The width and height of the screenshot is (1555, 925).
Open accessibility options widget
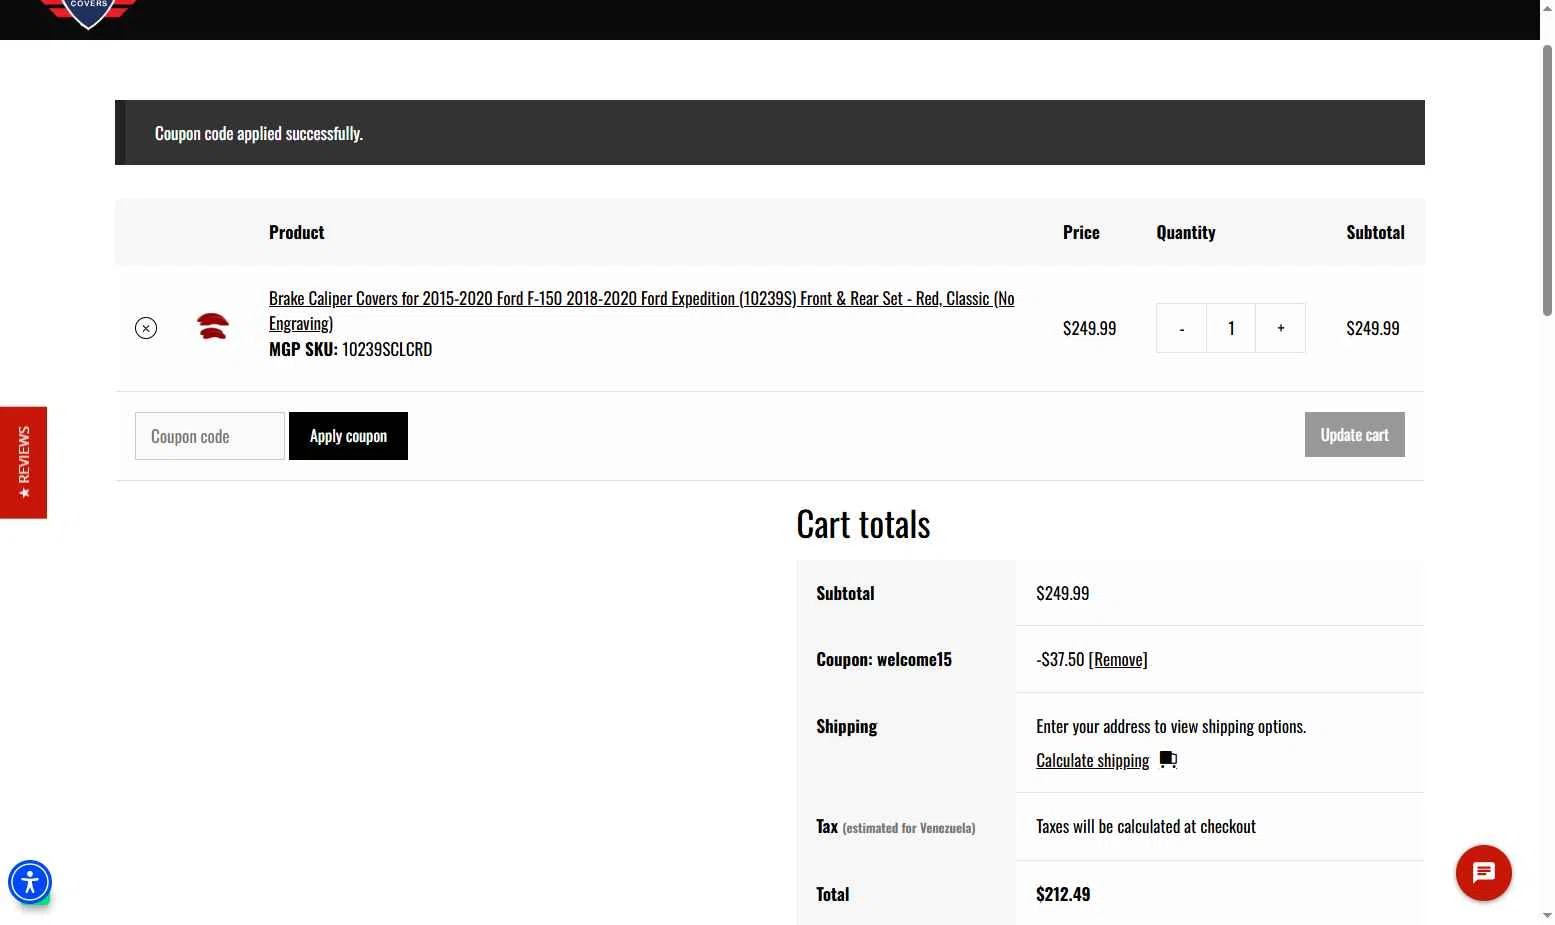click(30, 882)
